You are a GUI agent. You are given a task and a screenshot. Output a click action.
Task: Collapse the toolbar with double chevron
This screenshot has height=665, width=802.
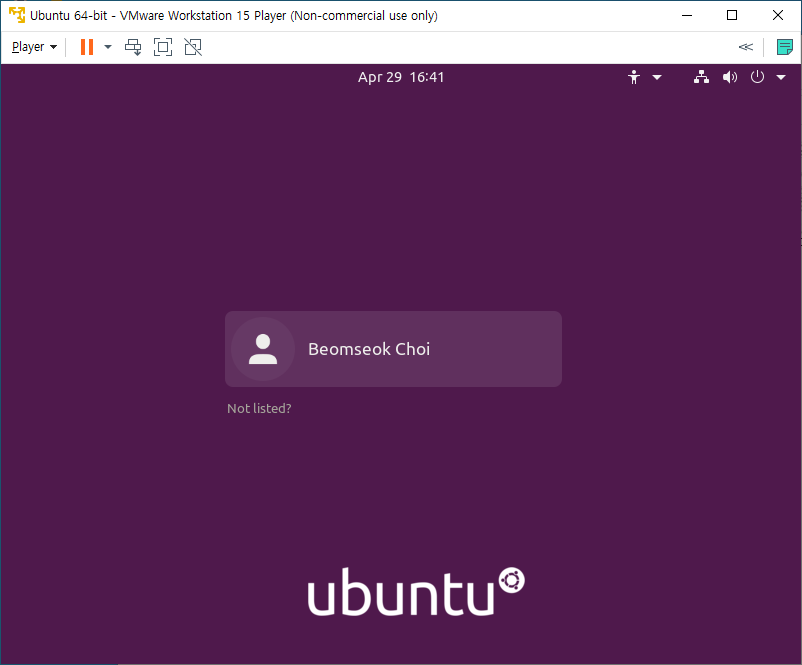pos(746,47)
